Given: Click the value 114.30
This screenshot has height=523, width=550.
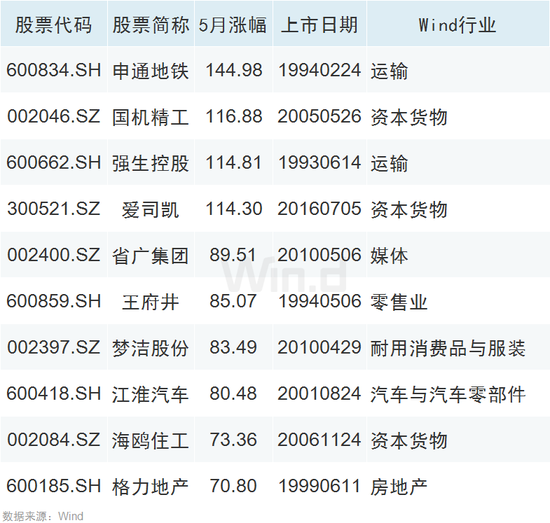Looking at the screenshot, I should [x=234, y=209].
